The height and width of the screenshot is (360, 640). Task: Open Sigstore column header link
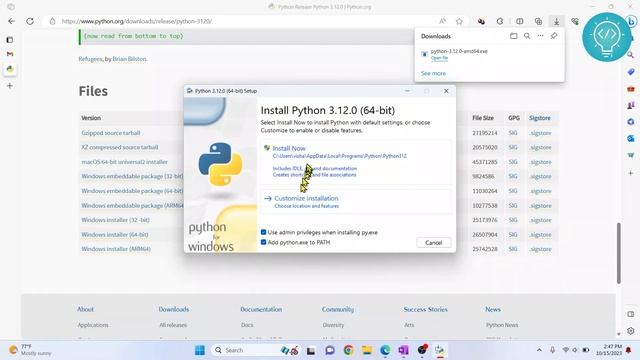point(540,118)
